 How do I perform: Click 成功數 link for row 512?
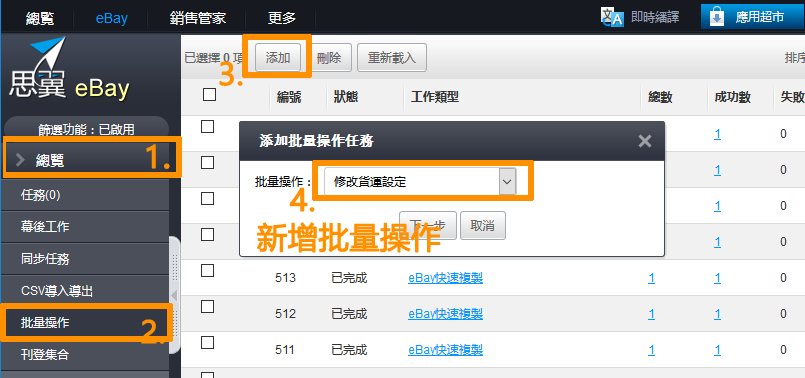(717, 314)
